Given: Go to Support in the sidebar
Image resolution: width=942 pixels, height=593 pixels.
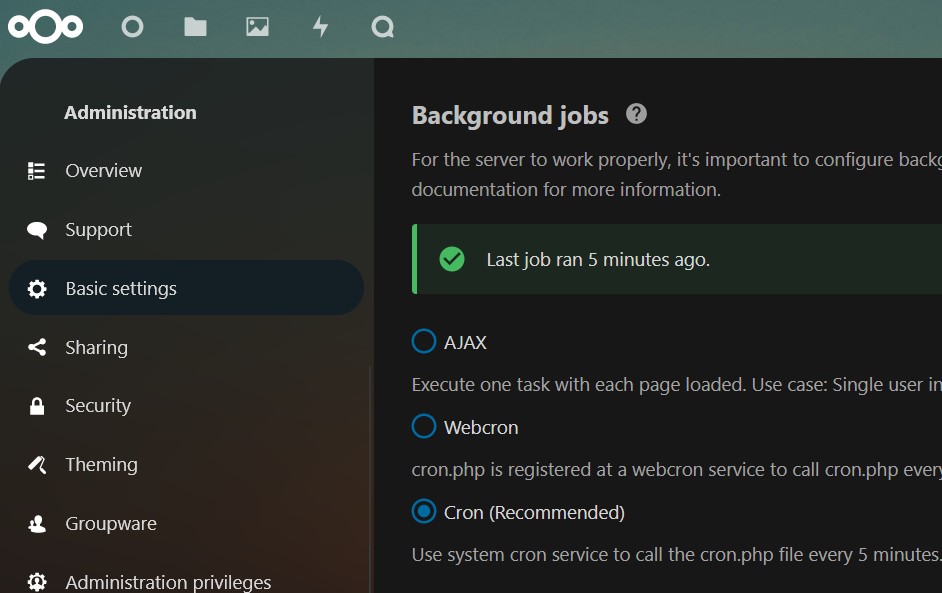Looking at the screenshot, I should point(186,230).
